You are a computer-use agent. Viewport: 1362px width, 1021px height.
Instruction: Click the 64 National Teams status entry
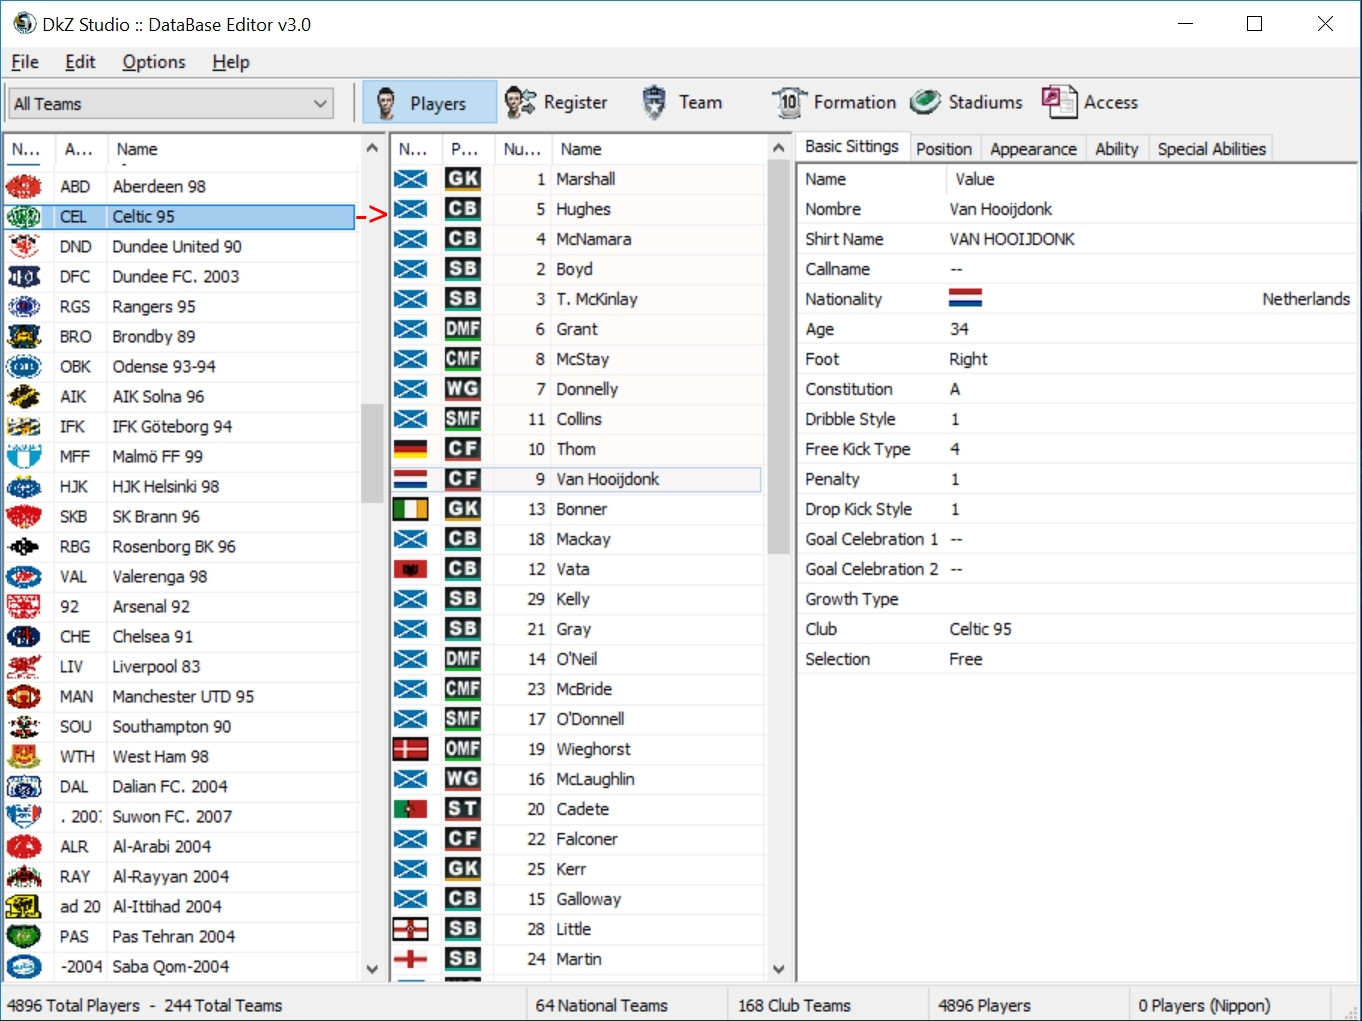tap(601, 1005)
